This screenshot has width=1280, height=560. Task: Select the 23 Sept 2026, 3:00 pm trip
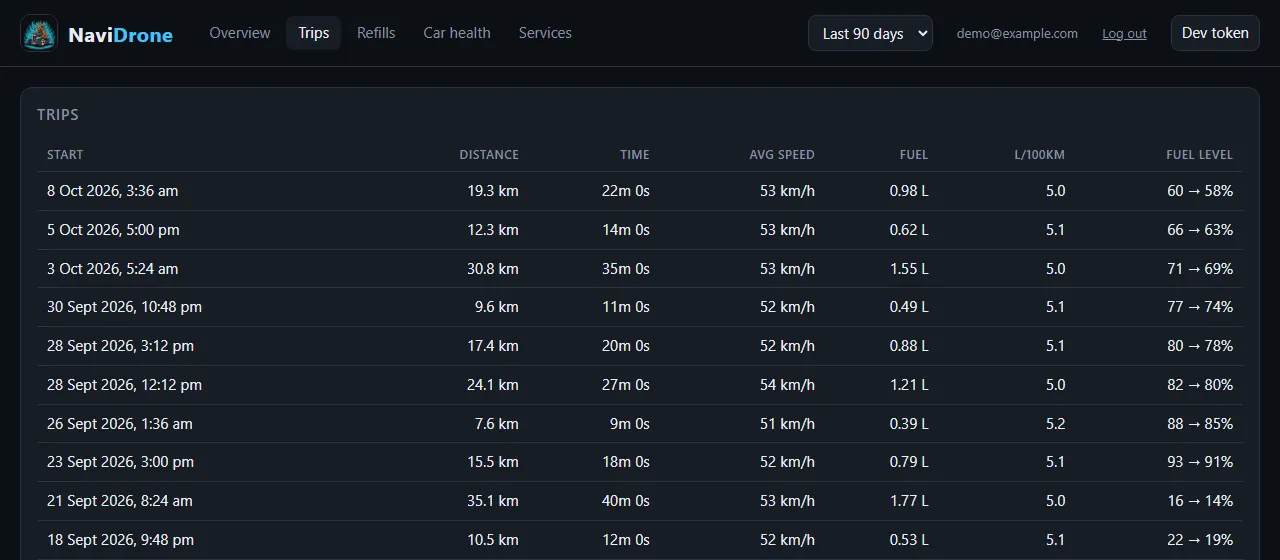click(x=640, y=462)
